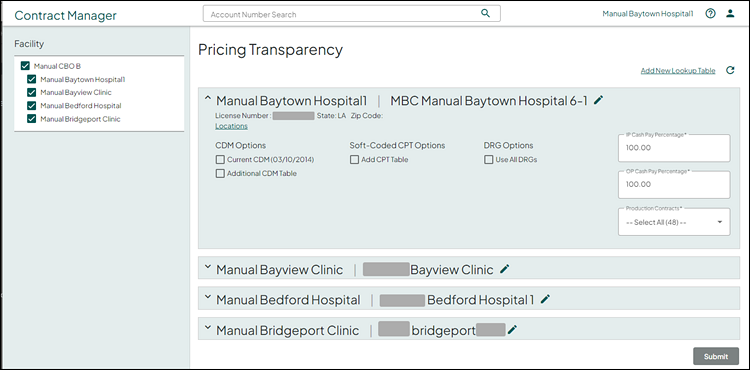
Task: Uncheck Manual Bridgeport Clinic facility checkbox
Action: tap(32, 119)
